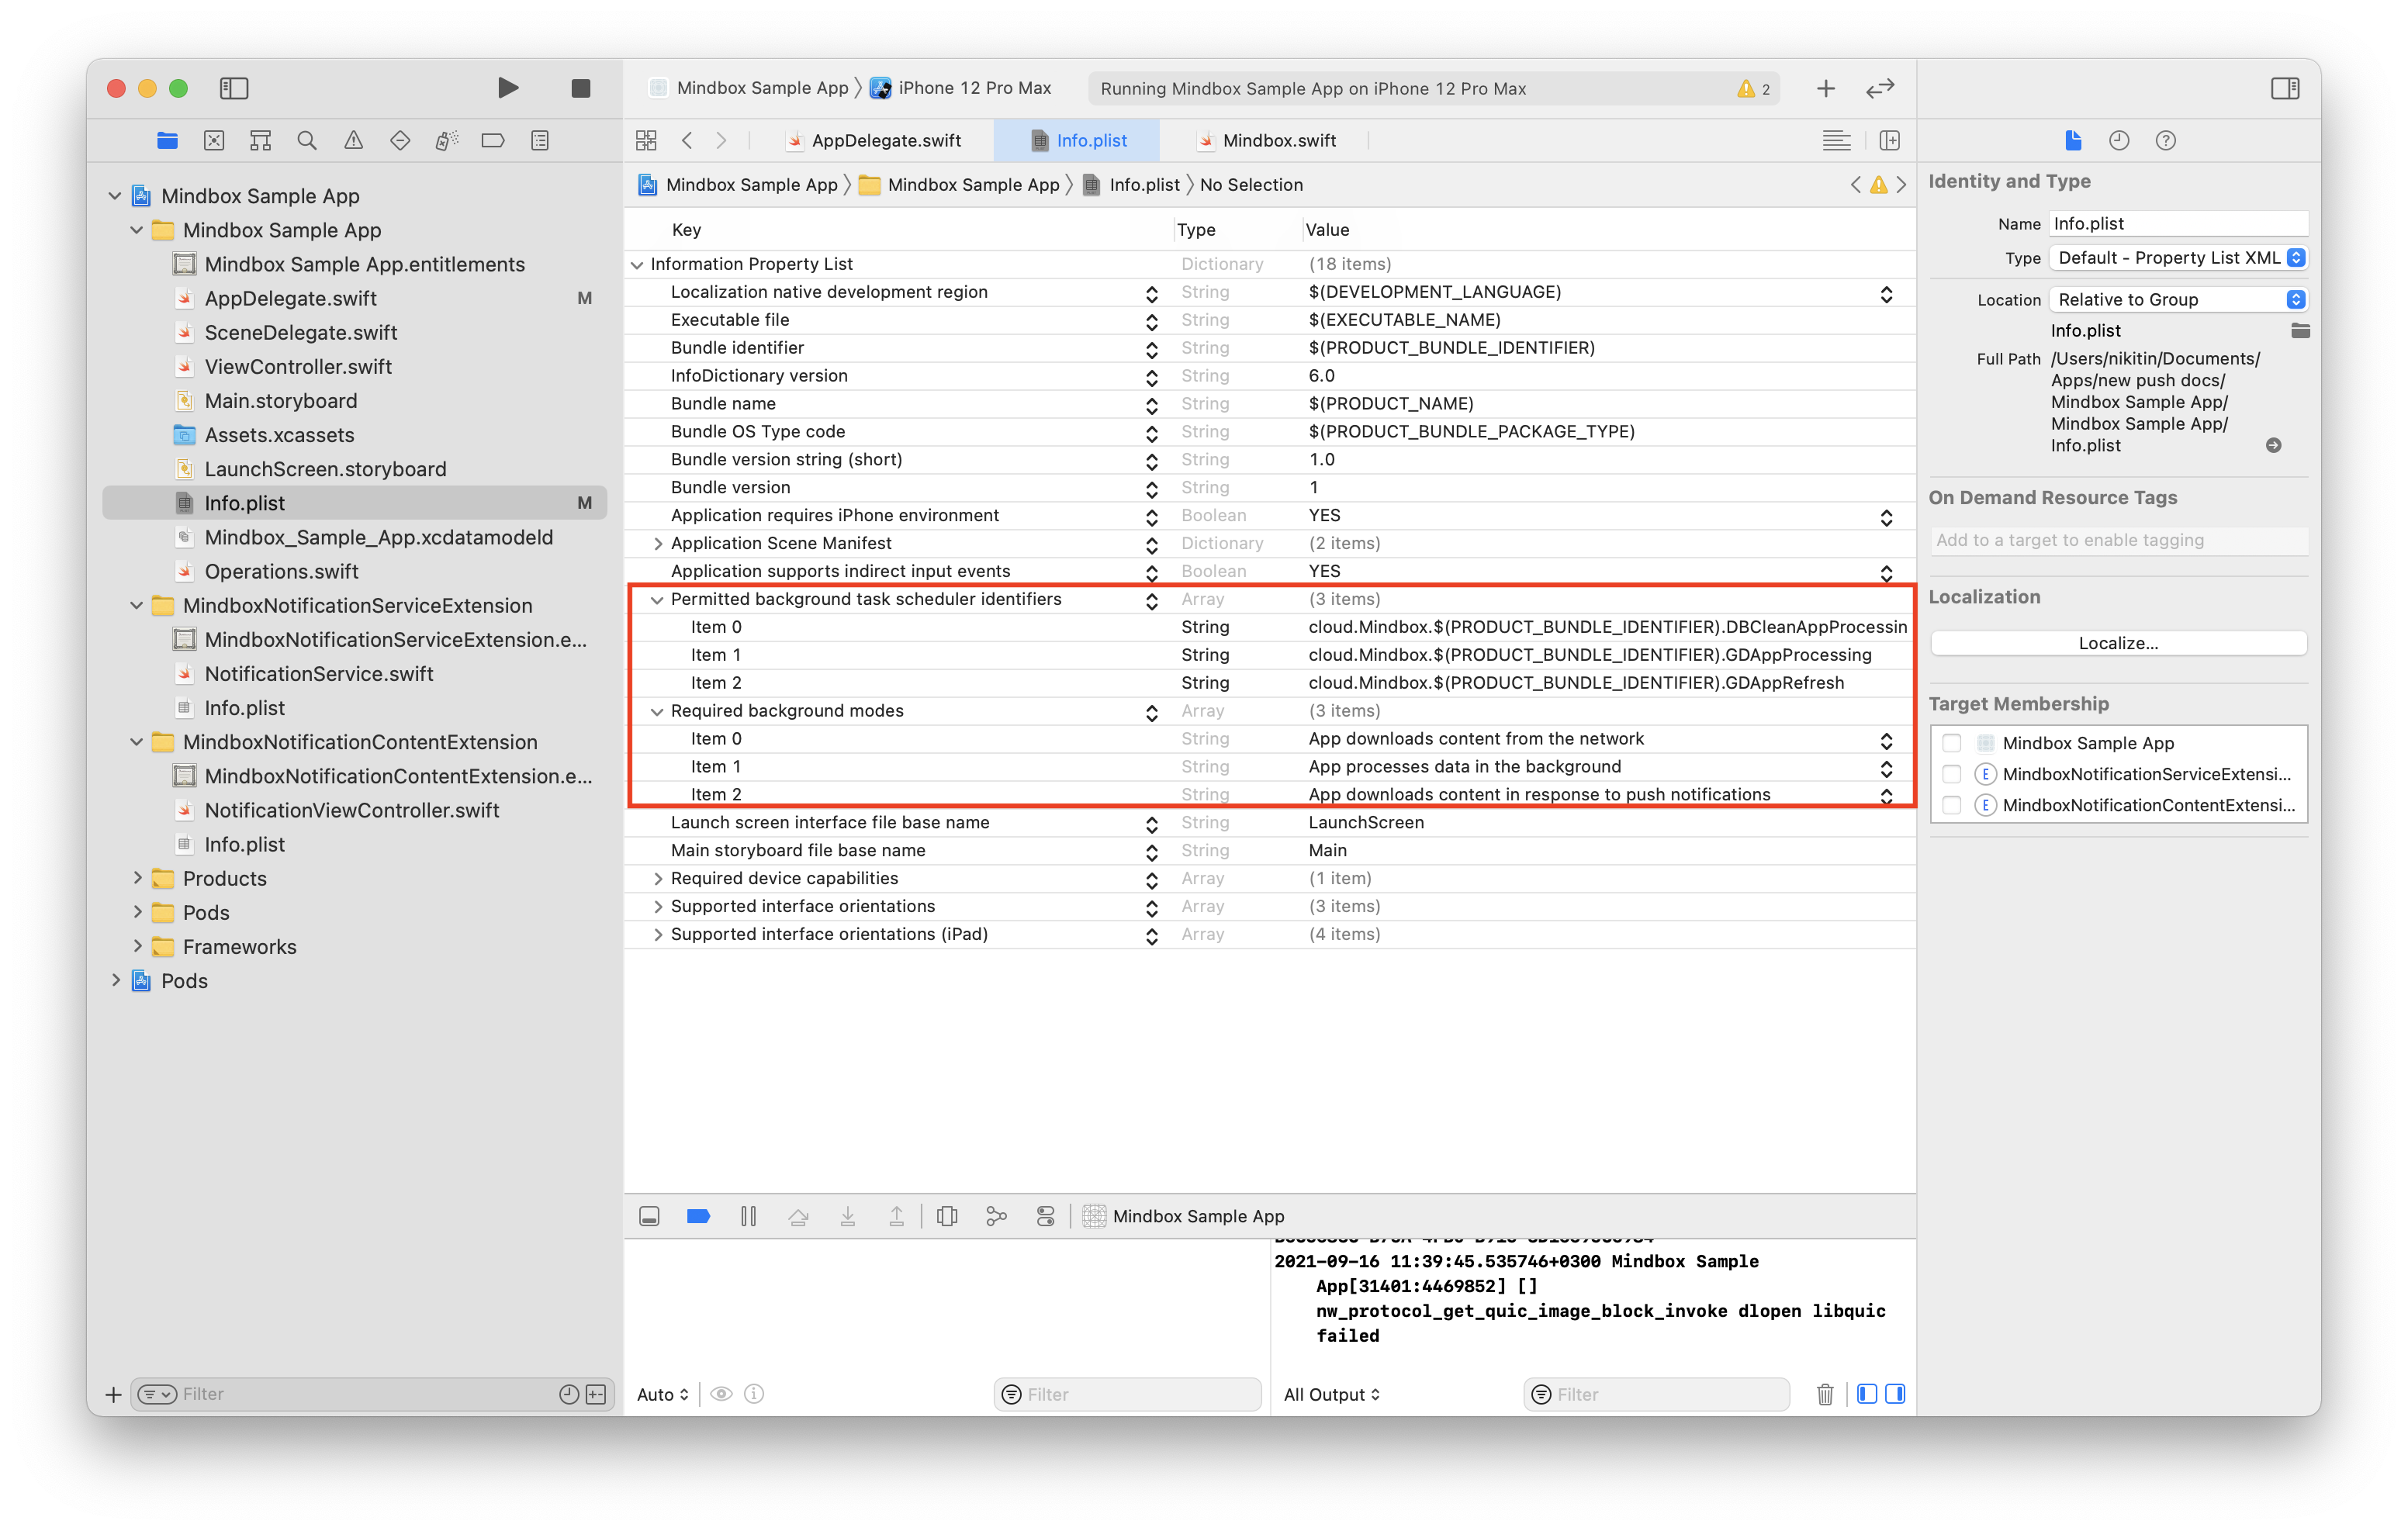Switch to the Mindbox.swift tab
Viewport: 2408px width, 1531px height.
[x=1267, y=141]
